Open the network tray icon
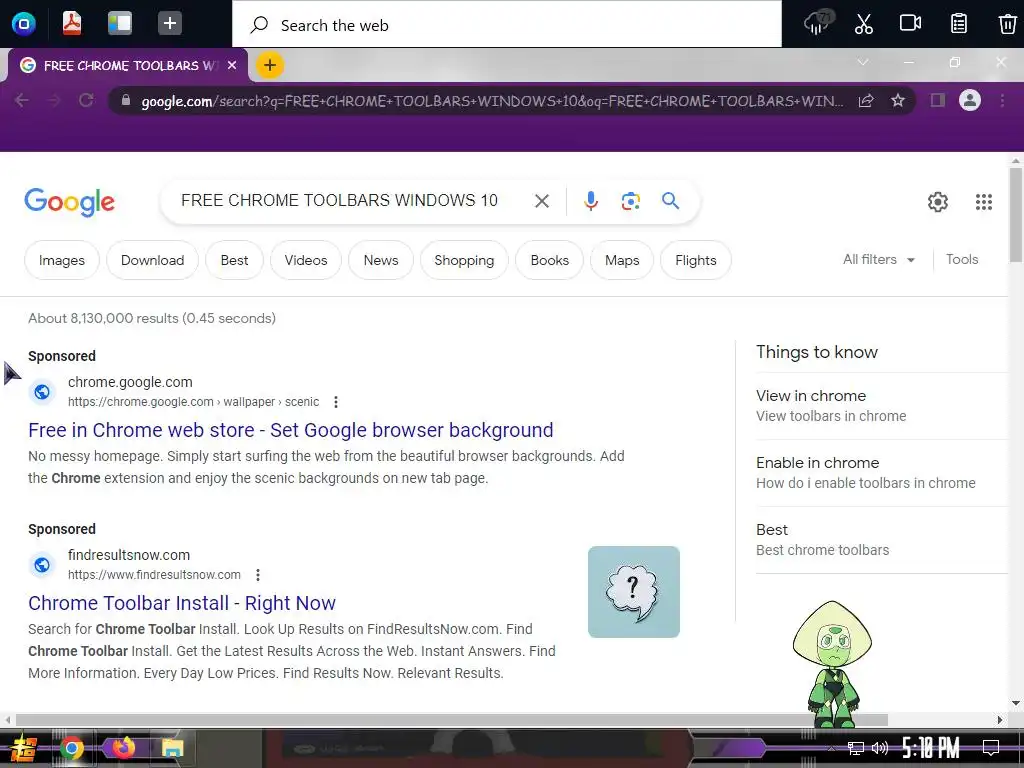Screen dimensions: 1024x768 click(855, 748)
